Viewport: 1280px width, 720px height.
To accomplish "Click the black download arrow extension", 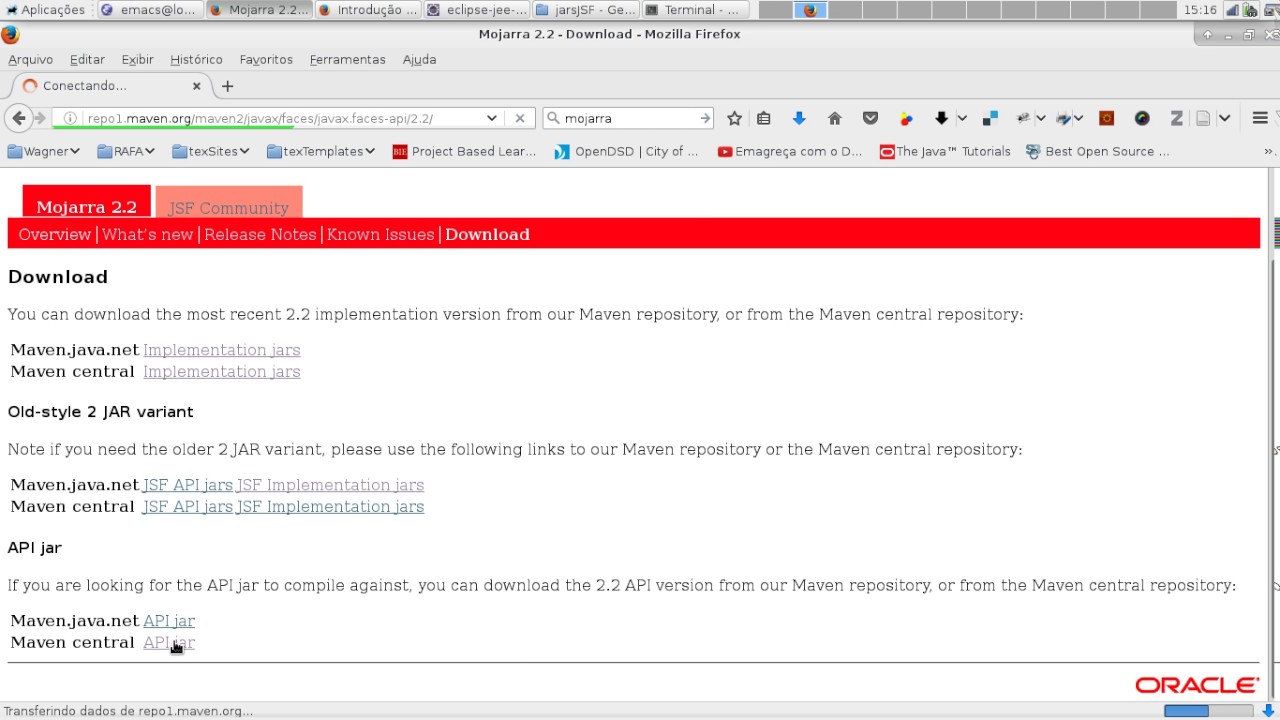I will (941, 118).
